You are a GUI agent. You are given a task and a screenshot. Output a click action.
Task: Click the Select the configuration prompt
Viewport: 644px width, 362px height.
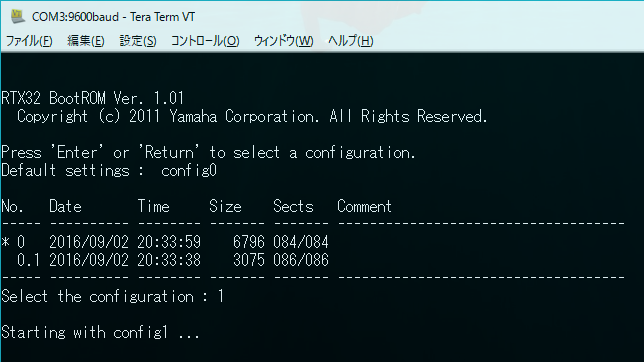[x=113, y=296]
